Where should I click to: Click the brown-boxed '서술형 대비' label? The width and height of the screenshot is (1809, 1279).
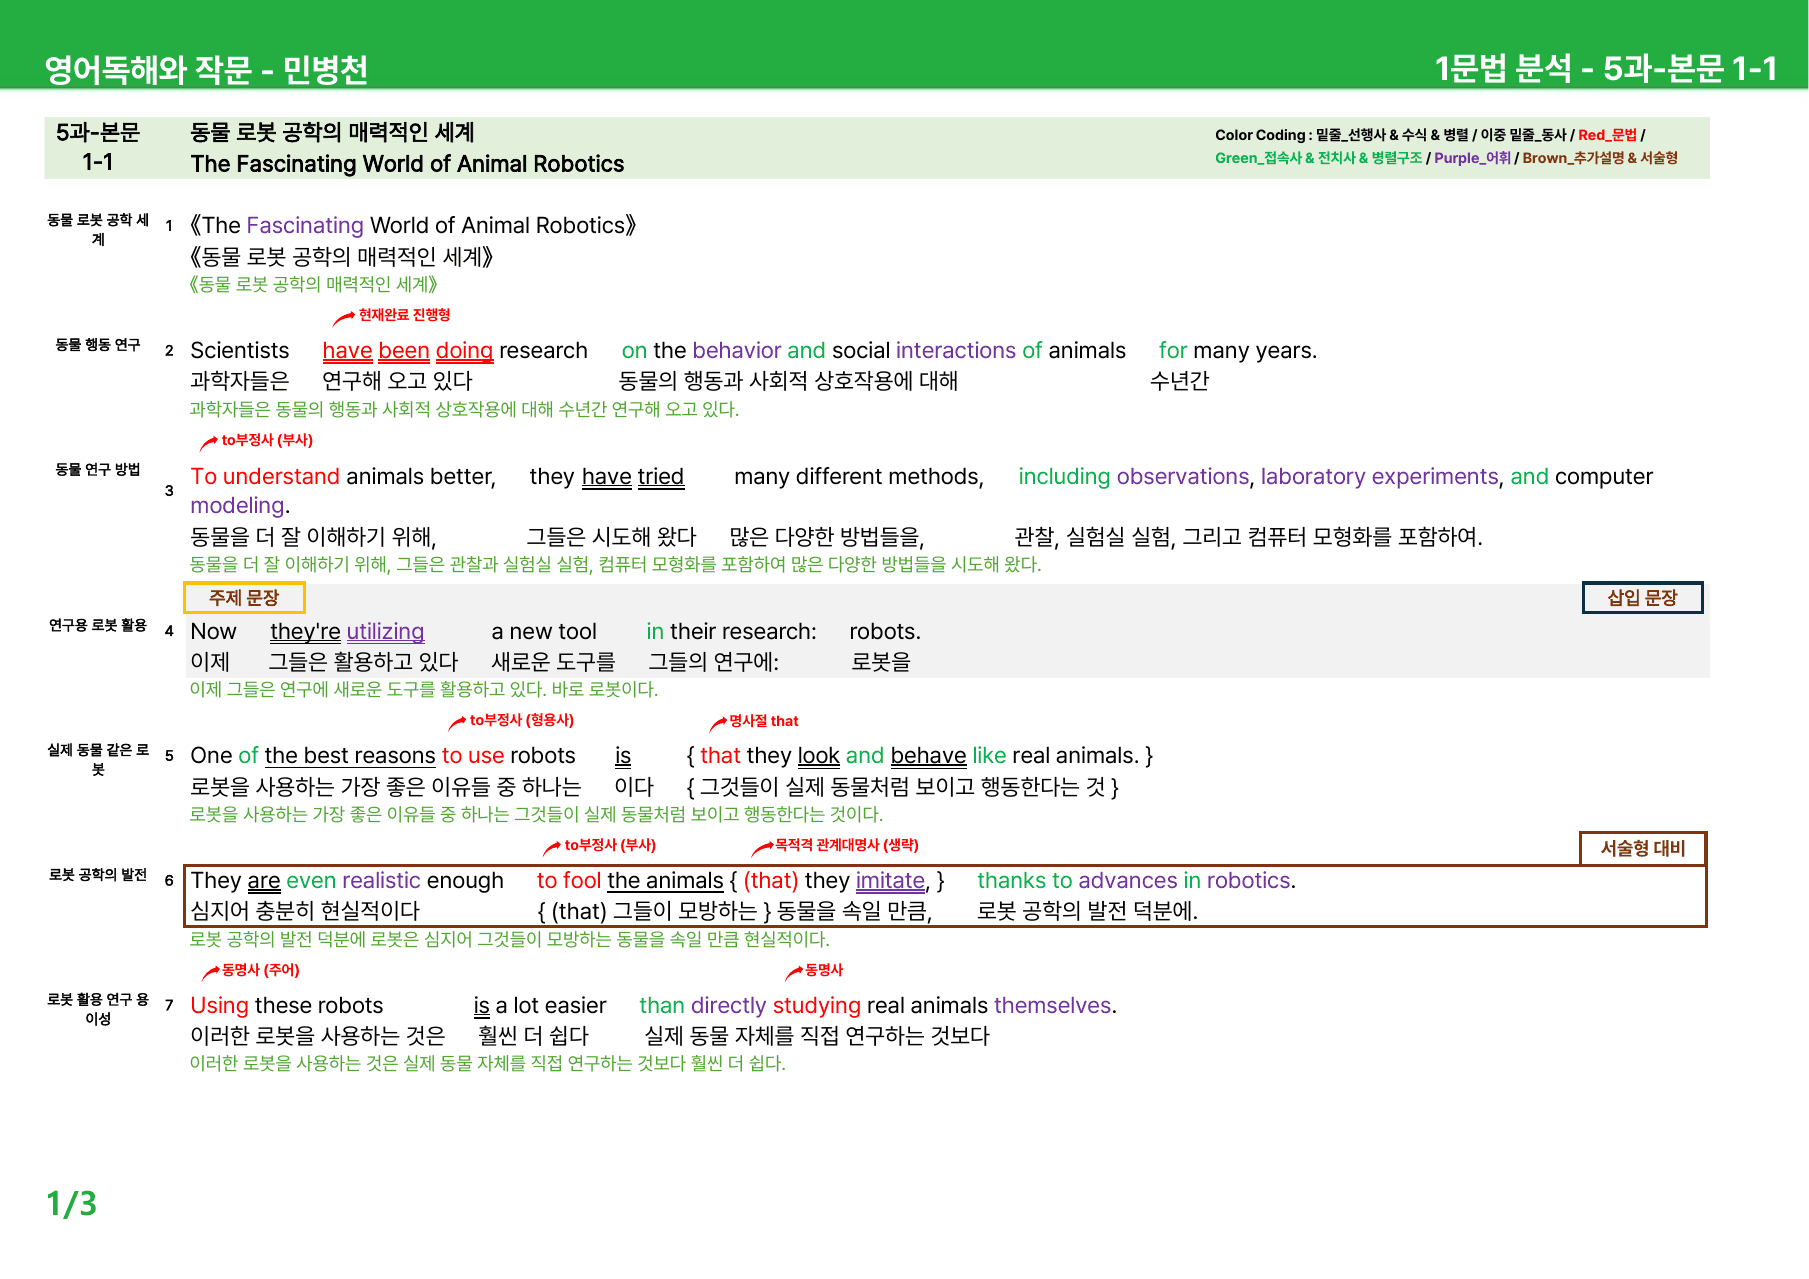click(x=1643, y=848)
